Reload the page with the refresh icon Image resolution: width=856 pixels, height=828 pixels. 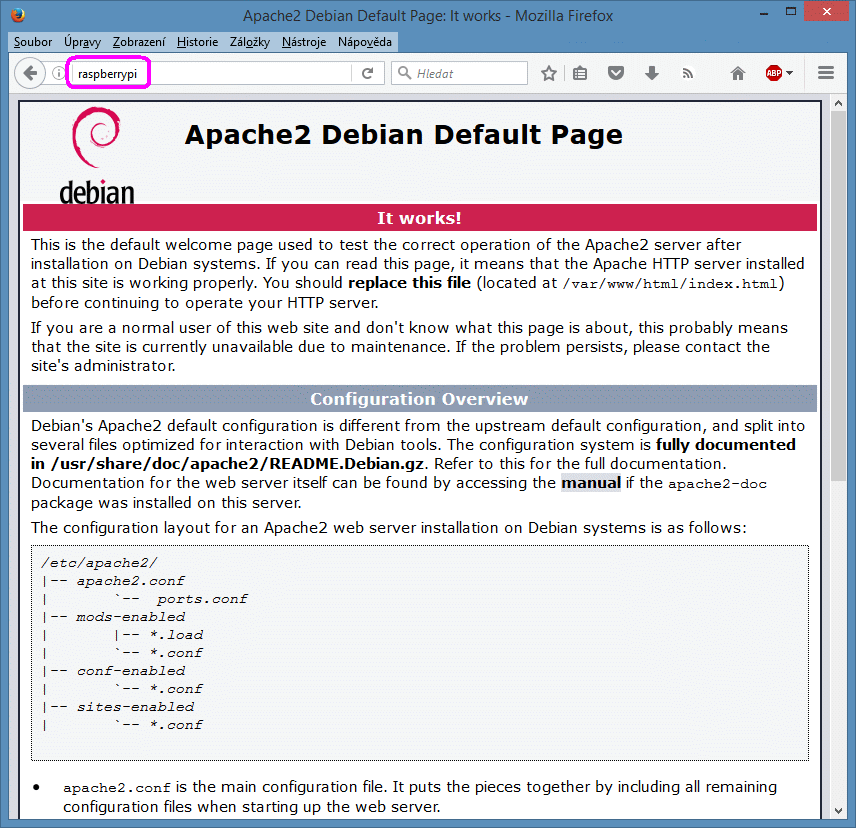(367, 73)
